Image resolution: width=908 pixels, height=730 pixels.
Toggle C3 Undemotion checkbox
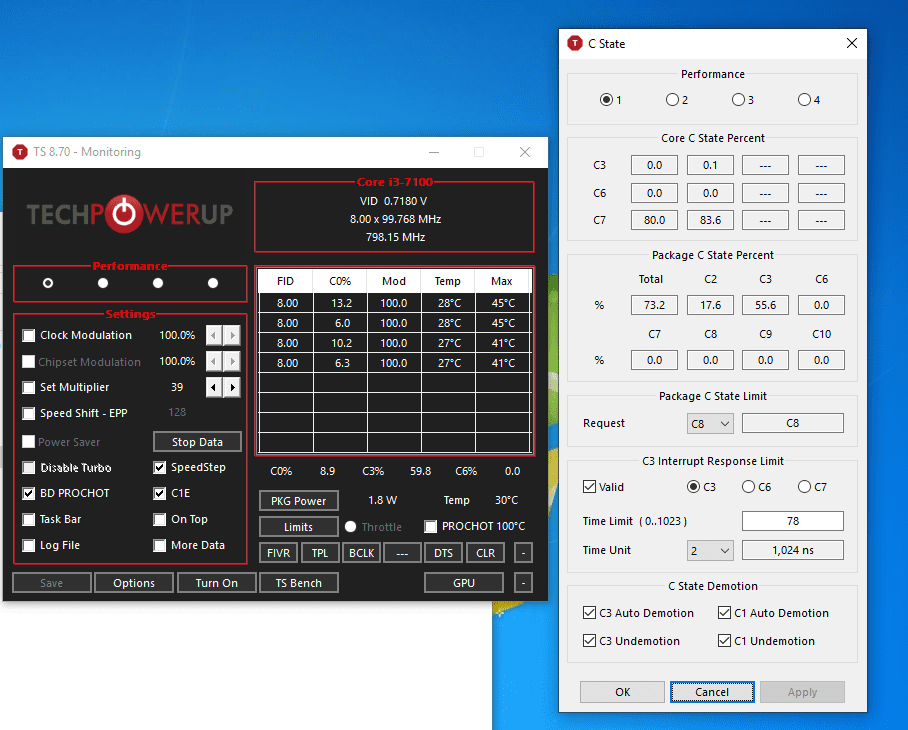(590, 641)
